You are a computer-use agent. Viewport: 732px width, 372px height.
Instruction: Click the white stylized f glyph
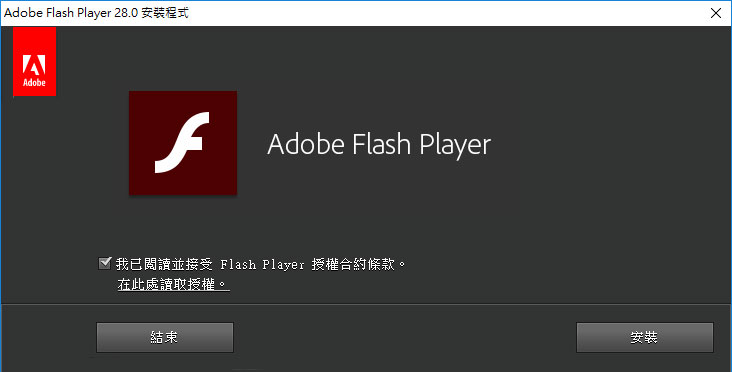pos(182,142)
